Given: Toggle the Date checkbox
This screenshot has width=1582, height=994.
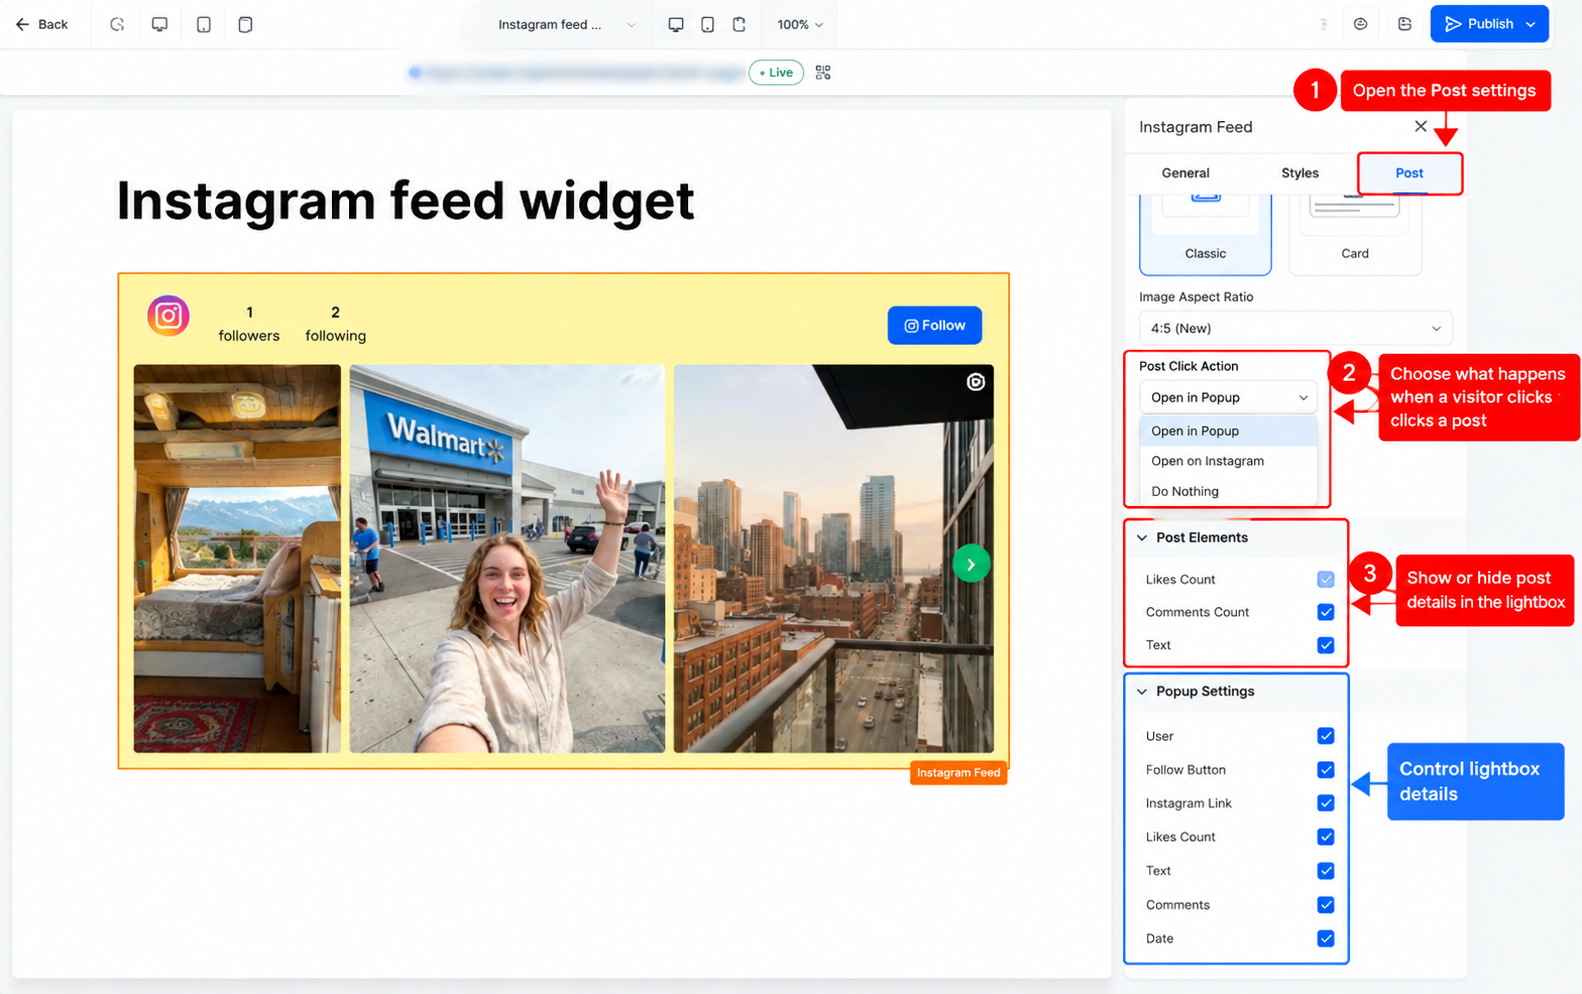Looking at the screenshot, I should (1325, 939).
